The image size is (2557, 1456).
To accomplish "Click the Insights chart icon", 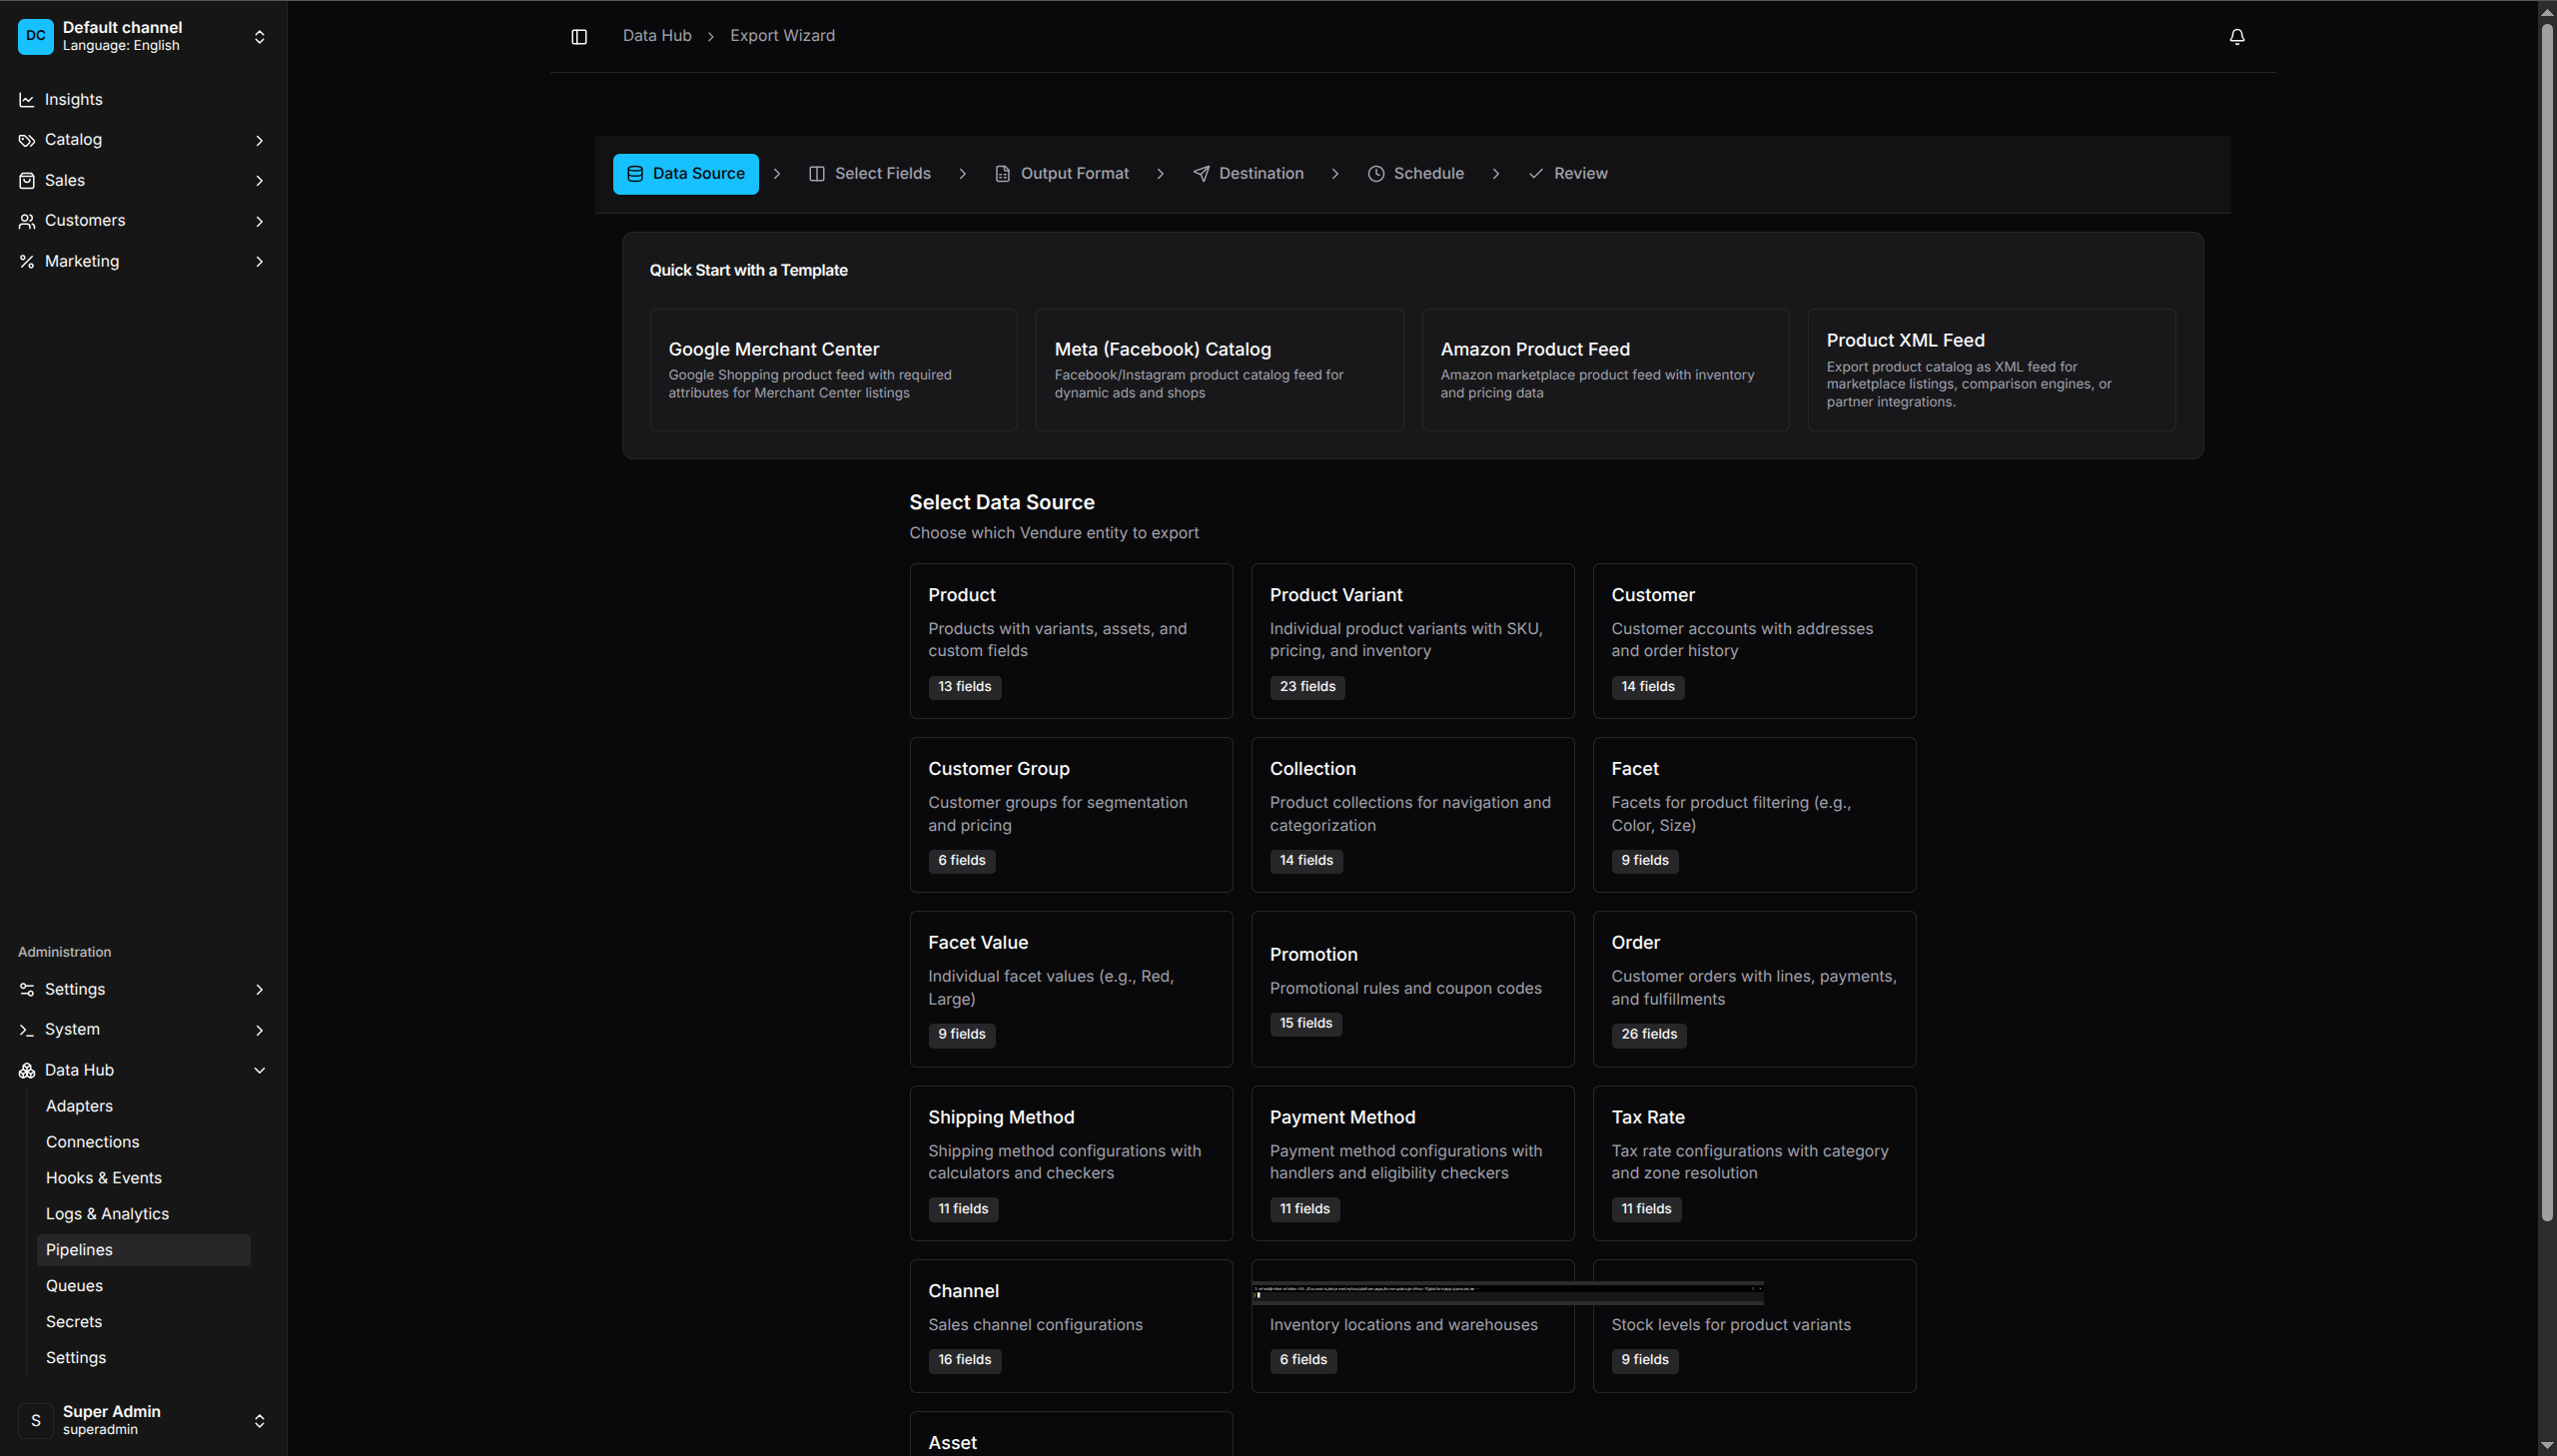I will coord(26,99).
